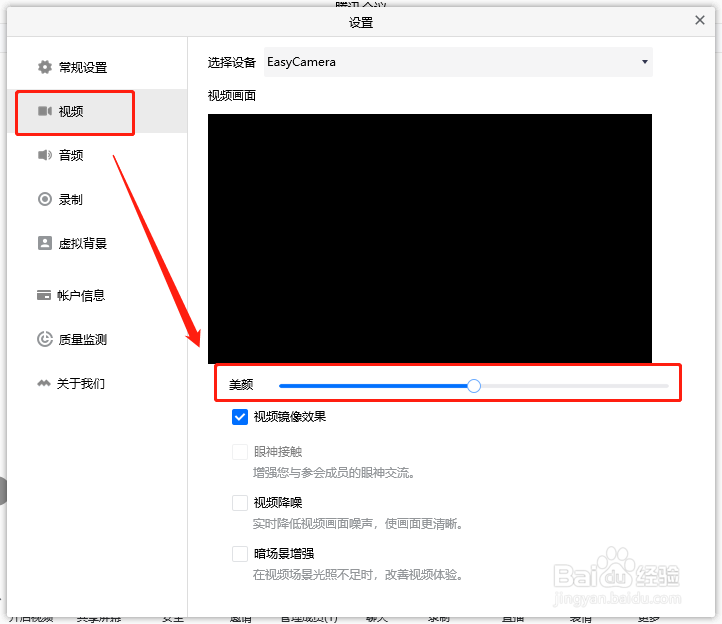The height and width of the screenshot is (624, 722).
Task: Open the 录制 settings section
Action: (97, 199)
